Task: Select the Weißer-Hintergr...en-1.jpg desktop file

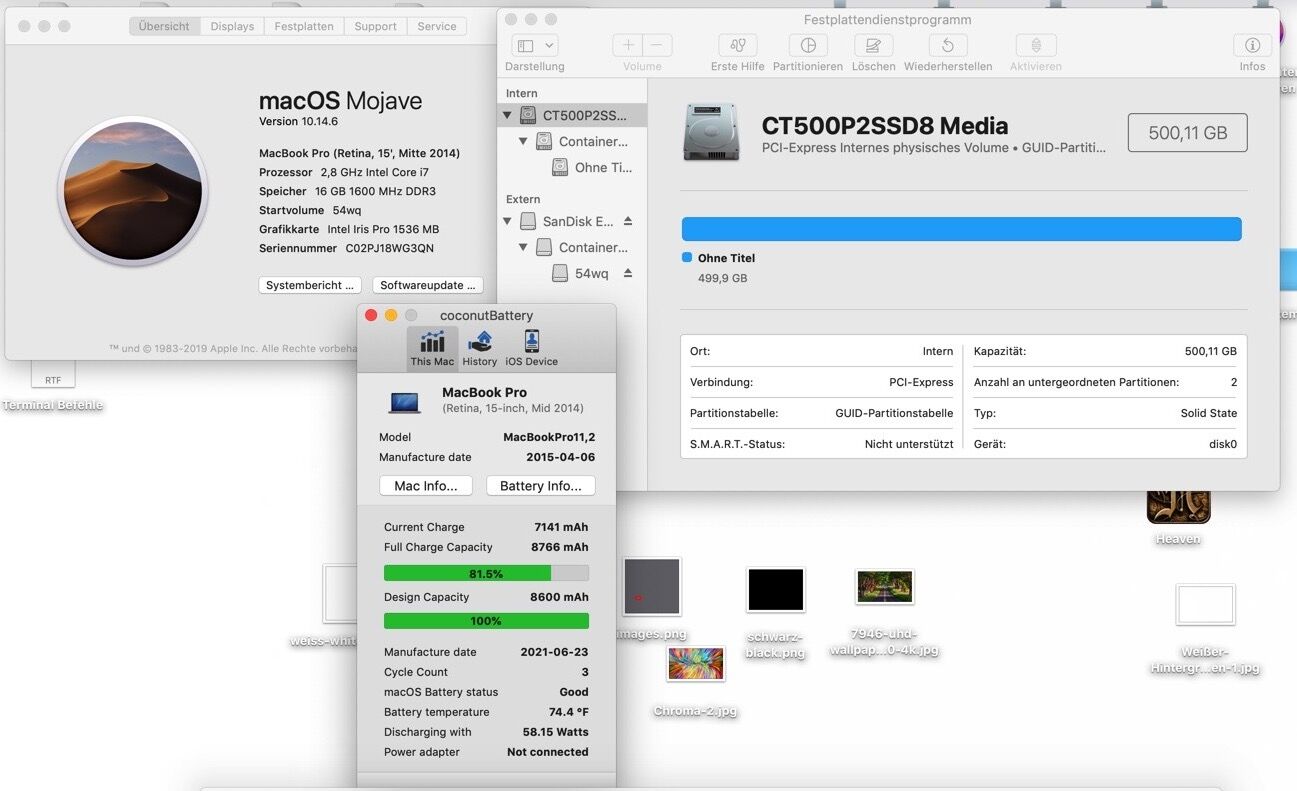Action: [x=1205, y=605]
